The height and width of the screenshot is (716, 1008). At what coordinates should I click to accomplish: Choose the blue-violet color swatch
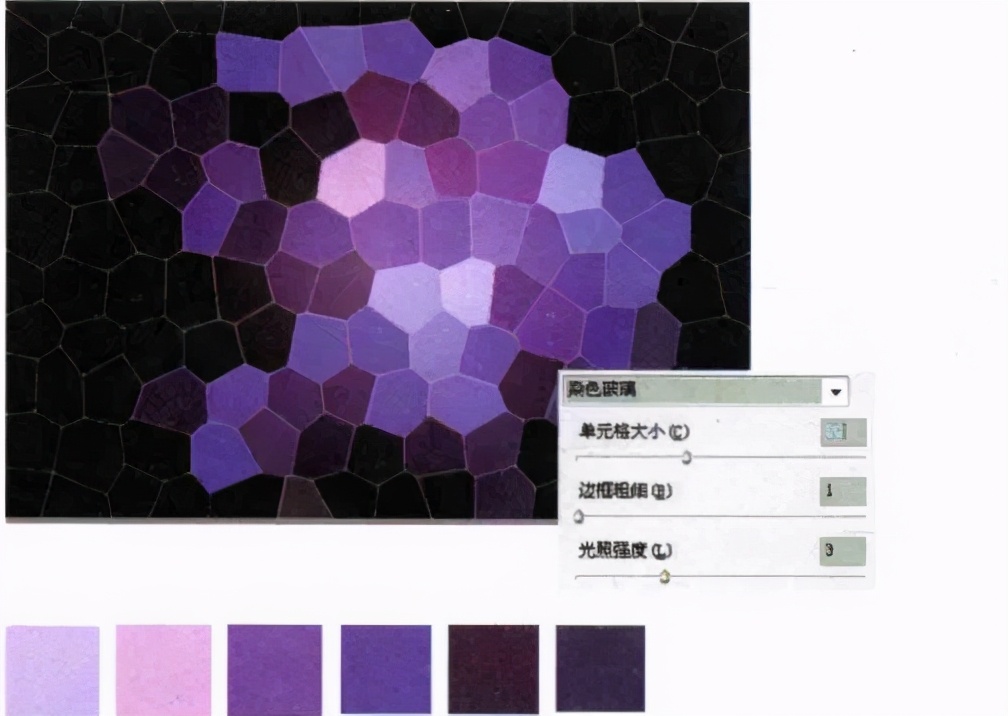386,669
